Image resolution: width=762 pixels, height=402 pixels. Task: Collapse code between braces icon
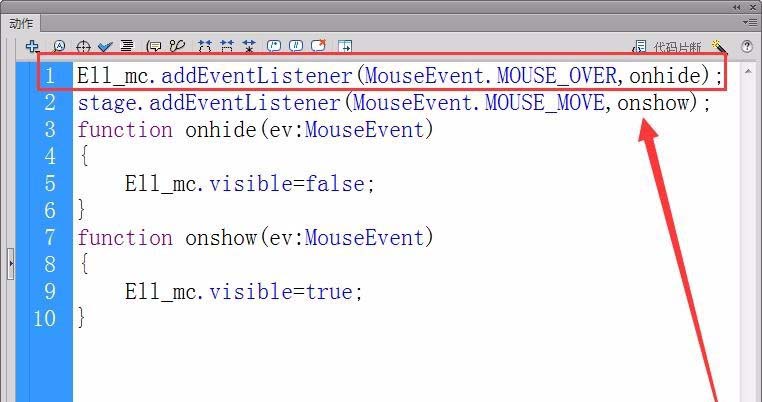pos(205,47)
